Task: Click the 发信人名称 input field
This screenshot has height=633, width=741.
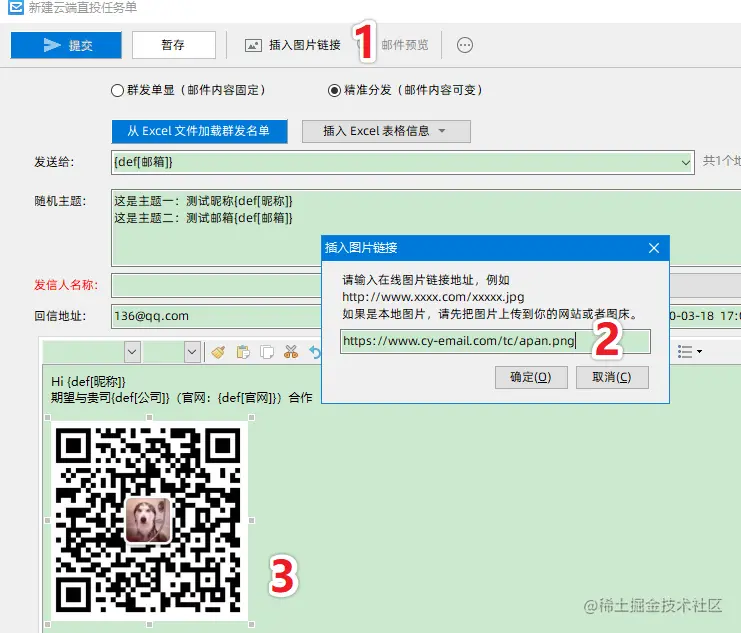Action: [216, 285]
